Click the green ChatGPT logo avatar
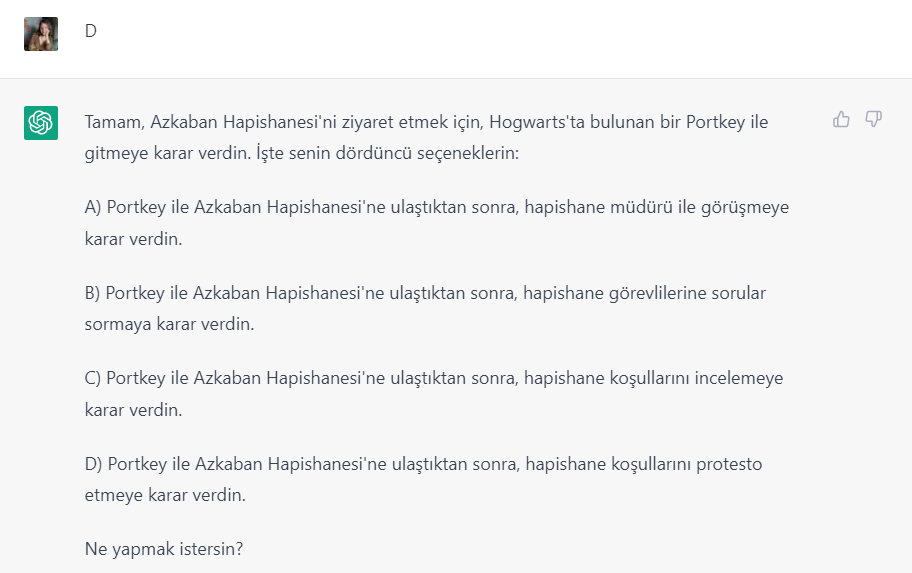 pos(41,123)
